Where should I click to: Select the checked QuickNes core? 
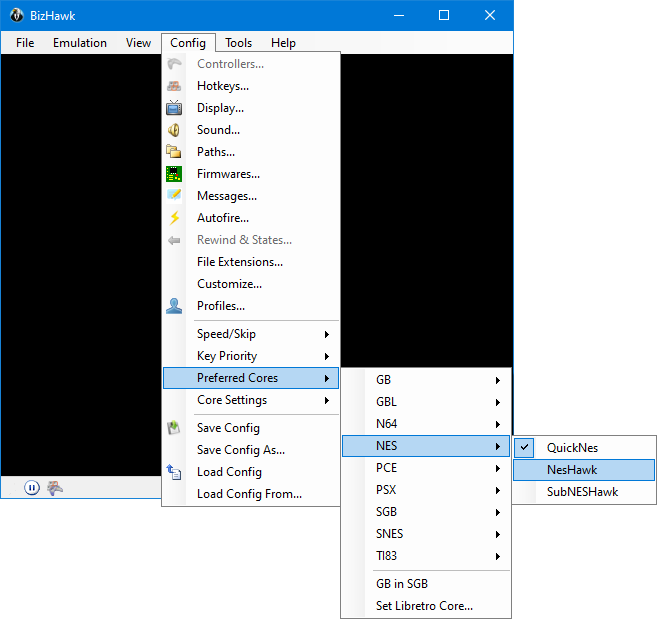[x=584, y=448]
